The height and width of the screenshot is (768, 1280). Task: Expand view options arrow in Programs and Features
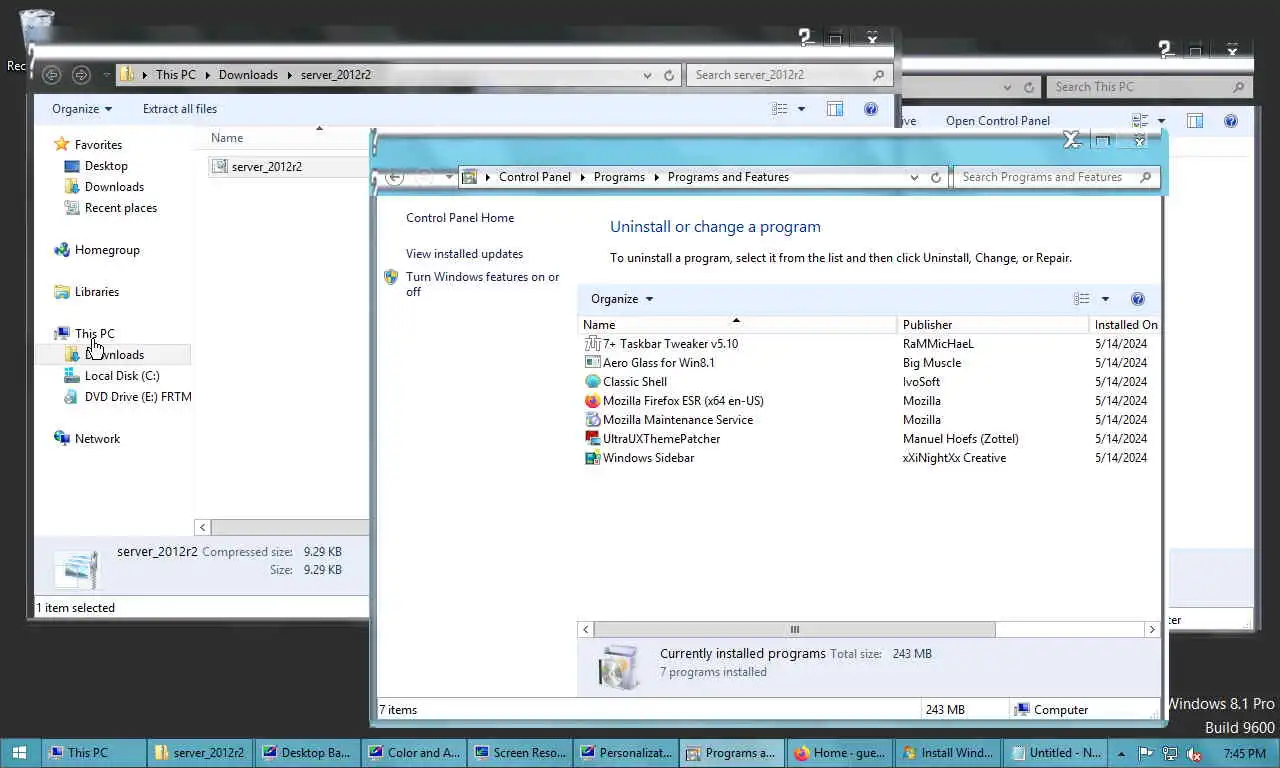(x=1105, y=299)
